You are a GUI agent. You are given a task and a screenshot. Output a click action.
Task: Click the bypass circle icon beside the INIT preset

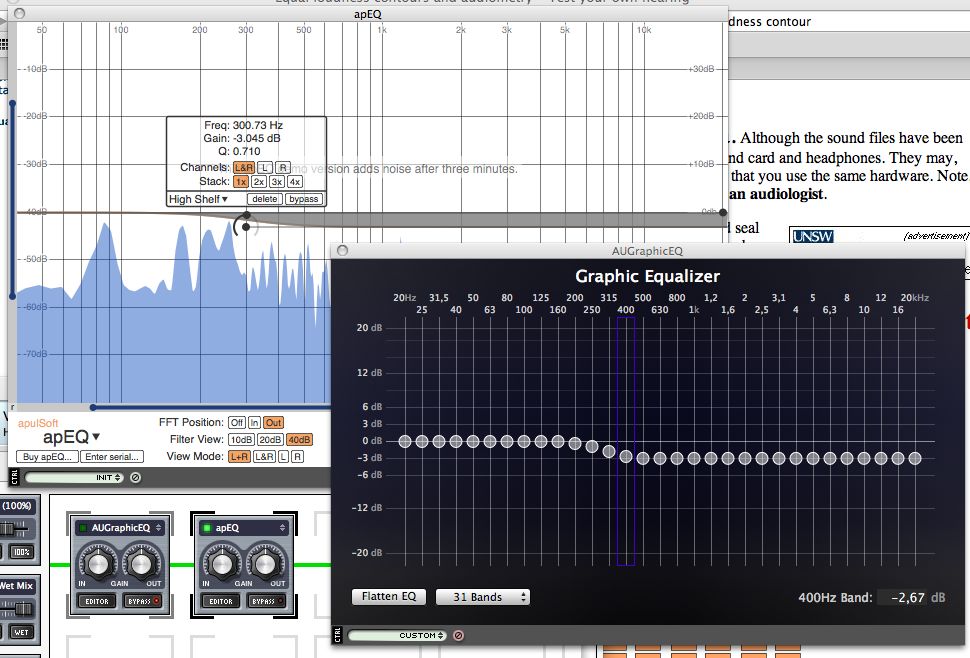pyautogui.click(x=135, y=477)
